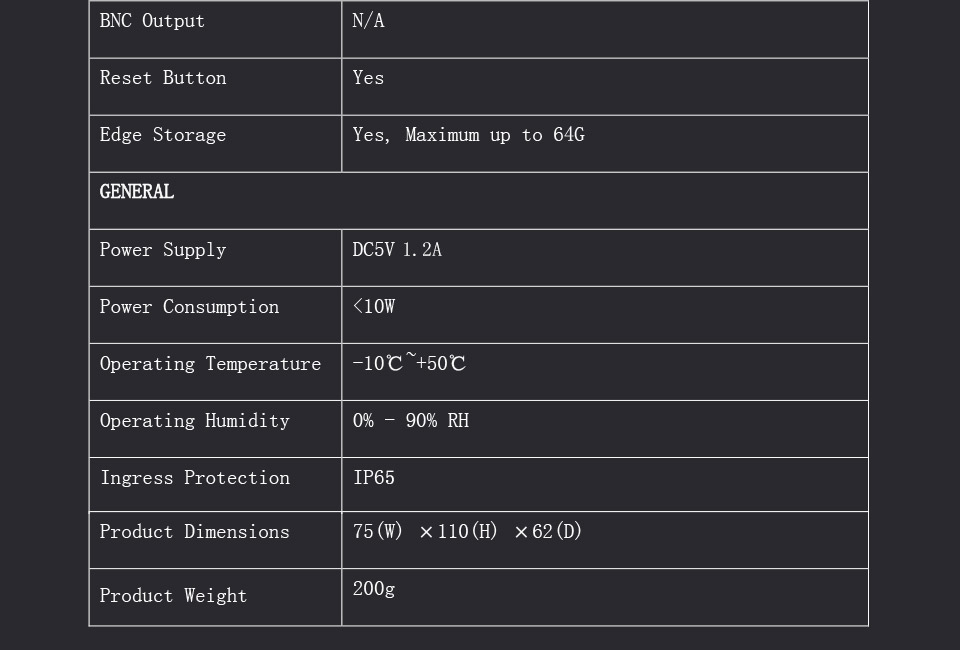This screenshot has width=960, height=650.
Task: Select the -10℃~+50℃ temperature range
Action: point(409,363)
